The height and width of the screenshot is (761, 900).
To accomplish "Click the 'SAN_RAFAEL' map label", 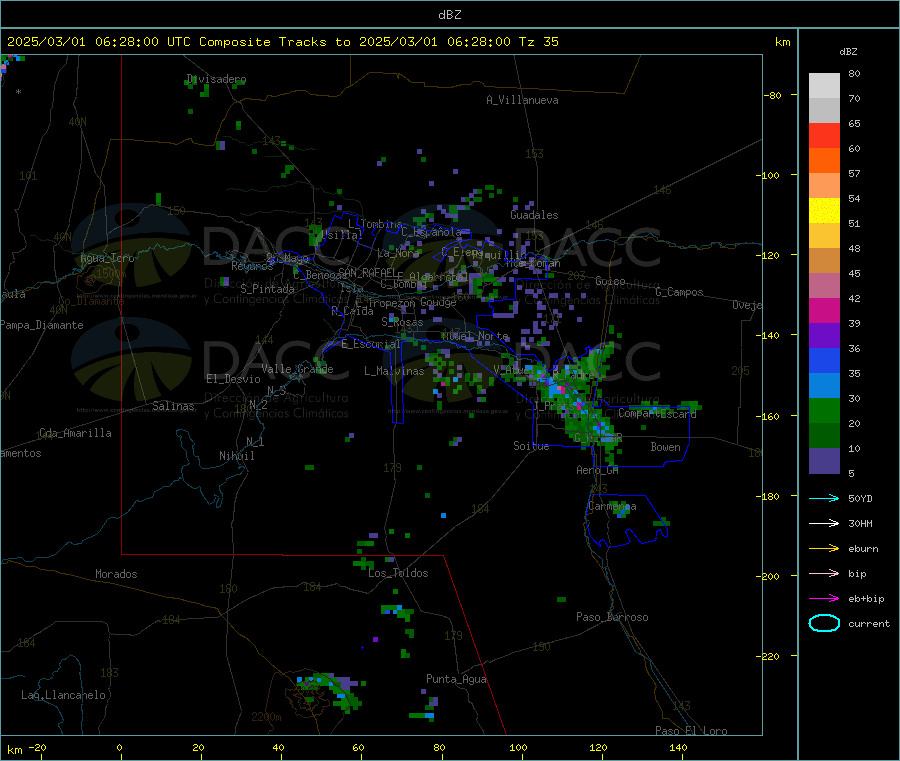I will click(x=367, y=272).
